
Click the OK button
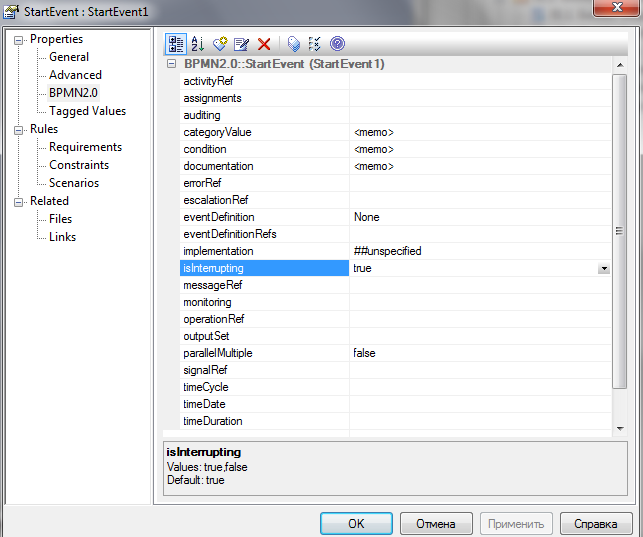coord(356,523)
